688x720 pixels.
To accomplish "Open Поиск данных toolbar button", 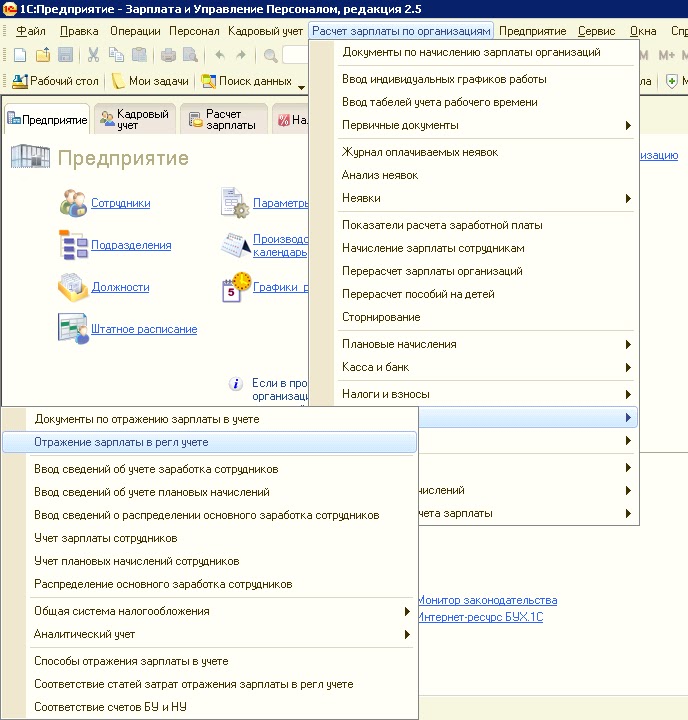I will pos(247,81).
